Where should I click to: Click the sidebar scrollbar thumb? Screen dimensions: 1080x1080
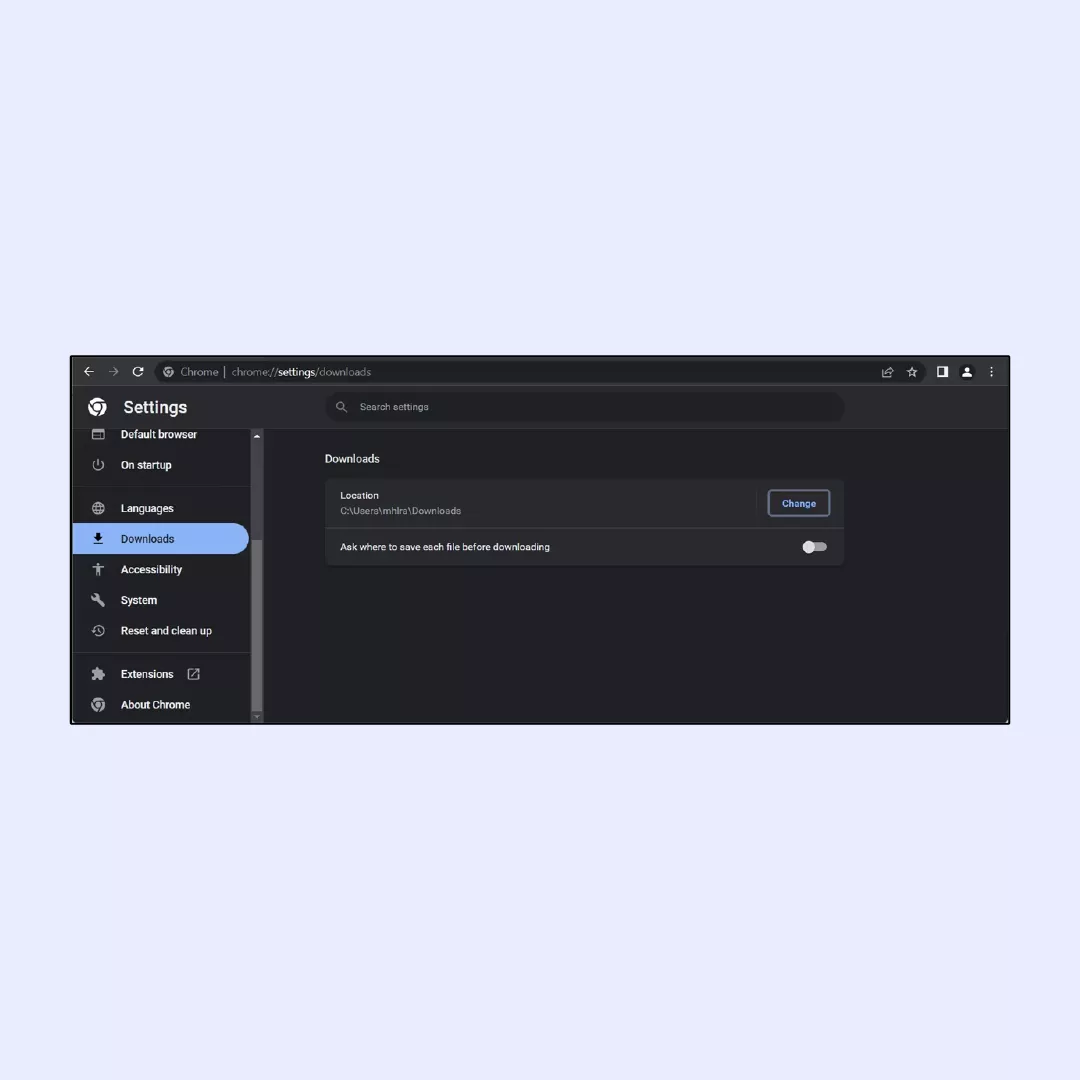tap(257, 626)
